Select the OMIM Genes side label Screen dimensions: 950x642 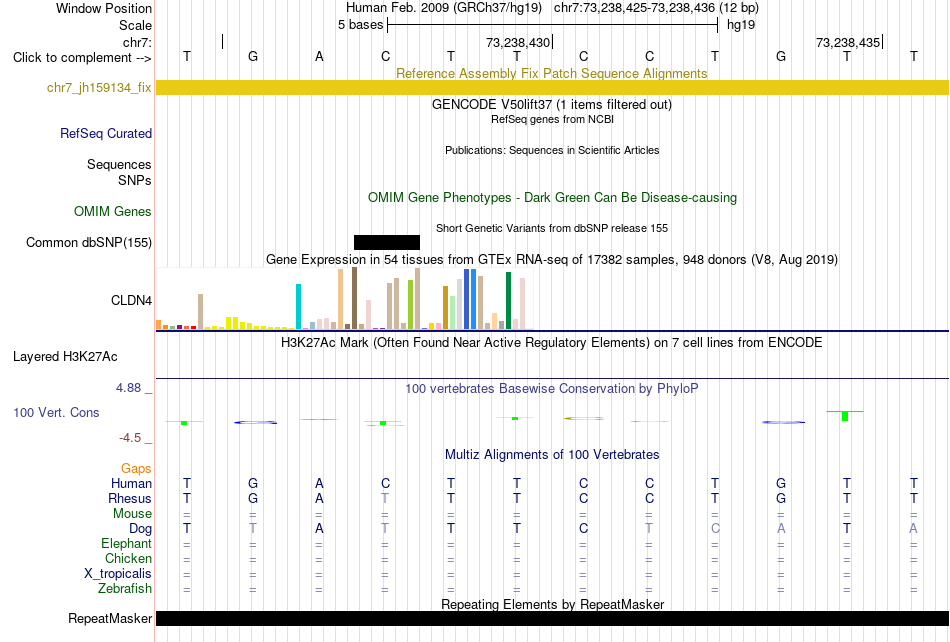pos(113,211)
